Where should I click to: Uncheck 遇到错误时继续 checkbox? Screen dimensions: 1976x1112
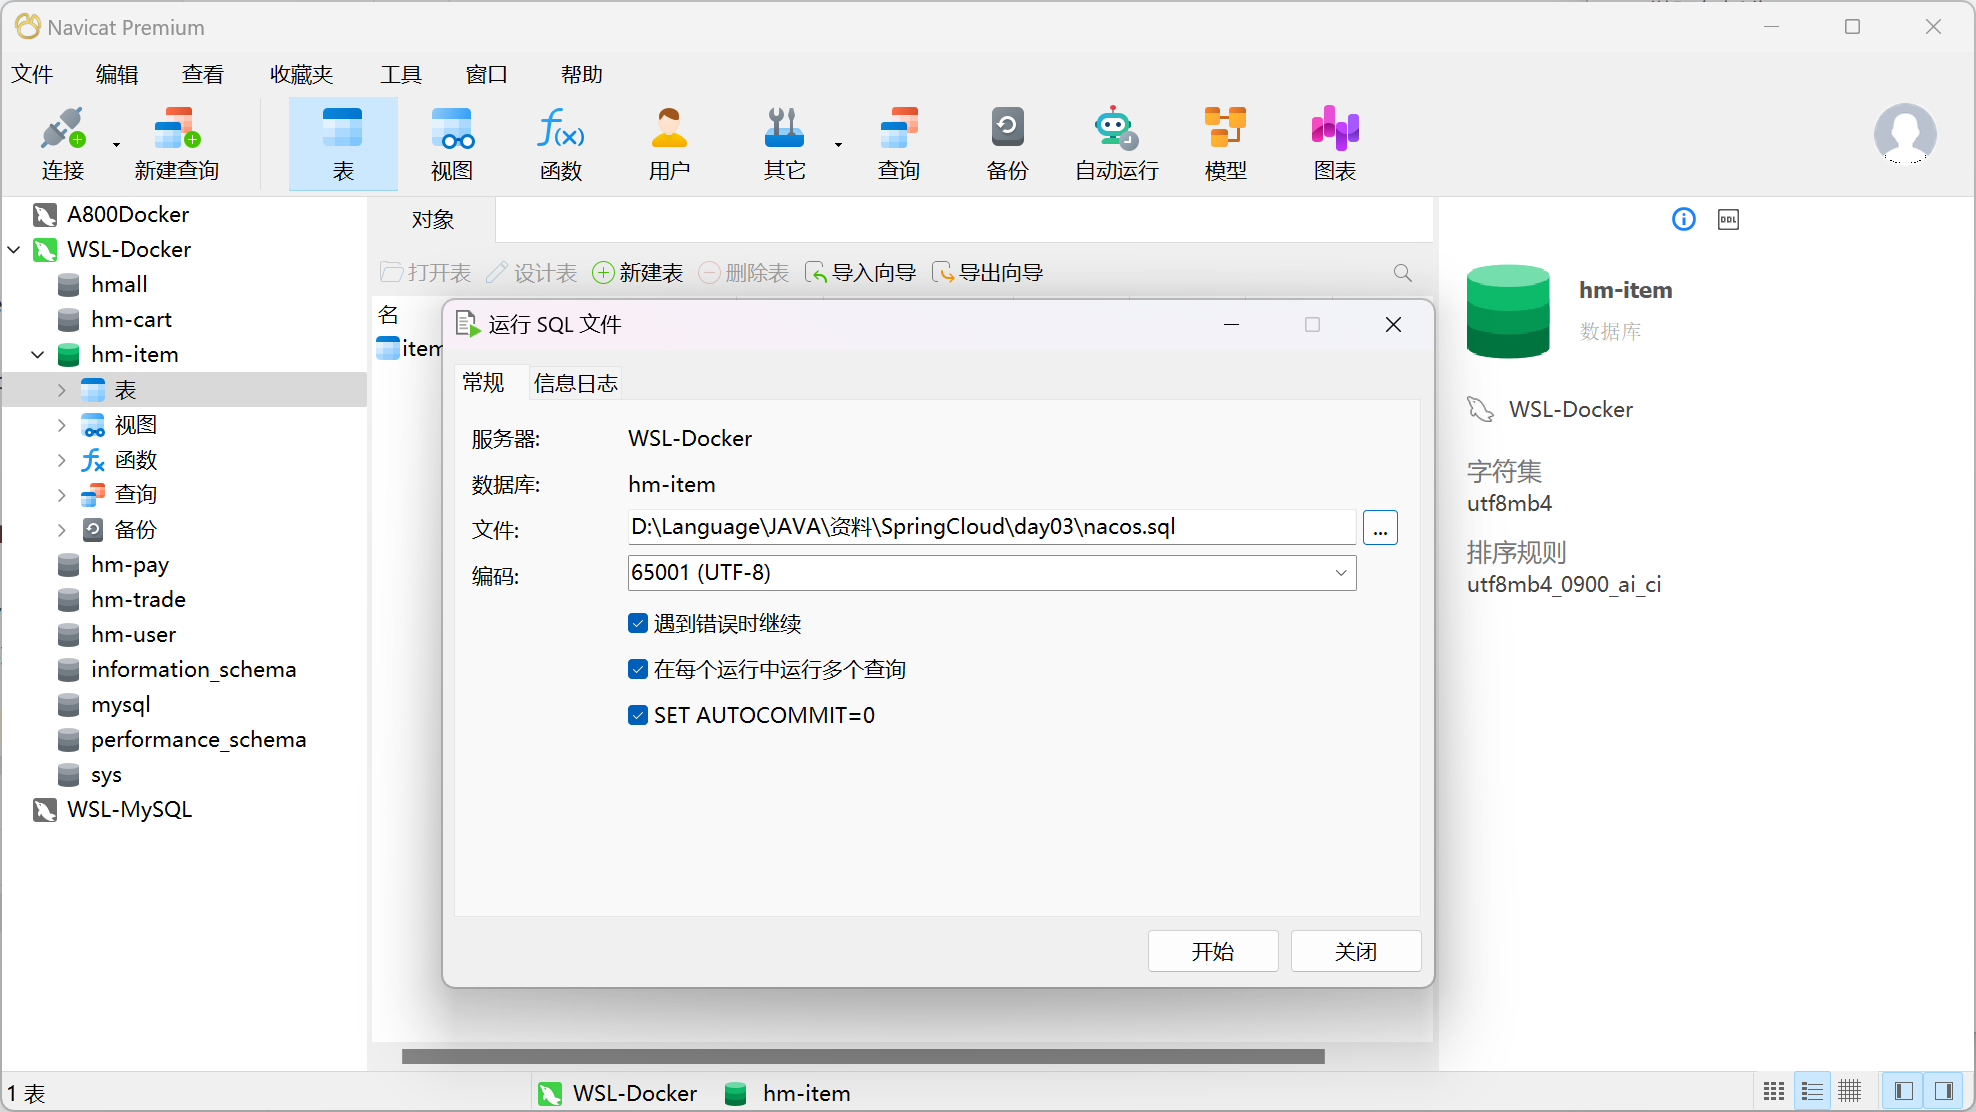[638, 624]
